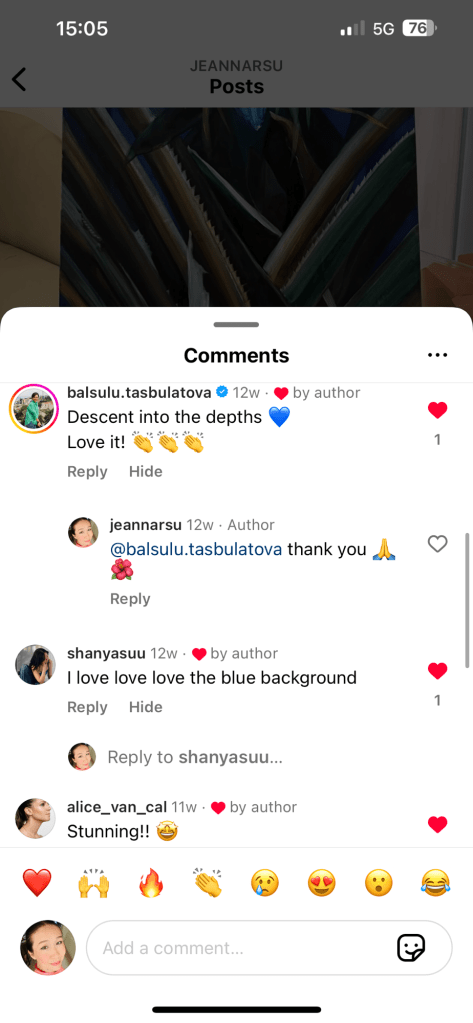
Task: Reply to balsulu.tasbulatova's comment
Action: pyautogui.click(x=87, y=472)
